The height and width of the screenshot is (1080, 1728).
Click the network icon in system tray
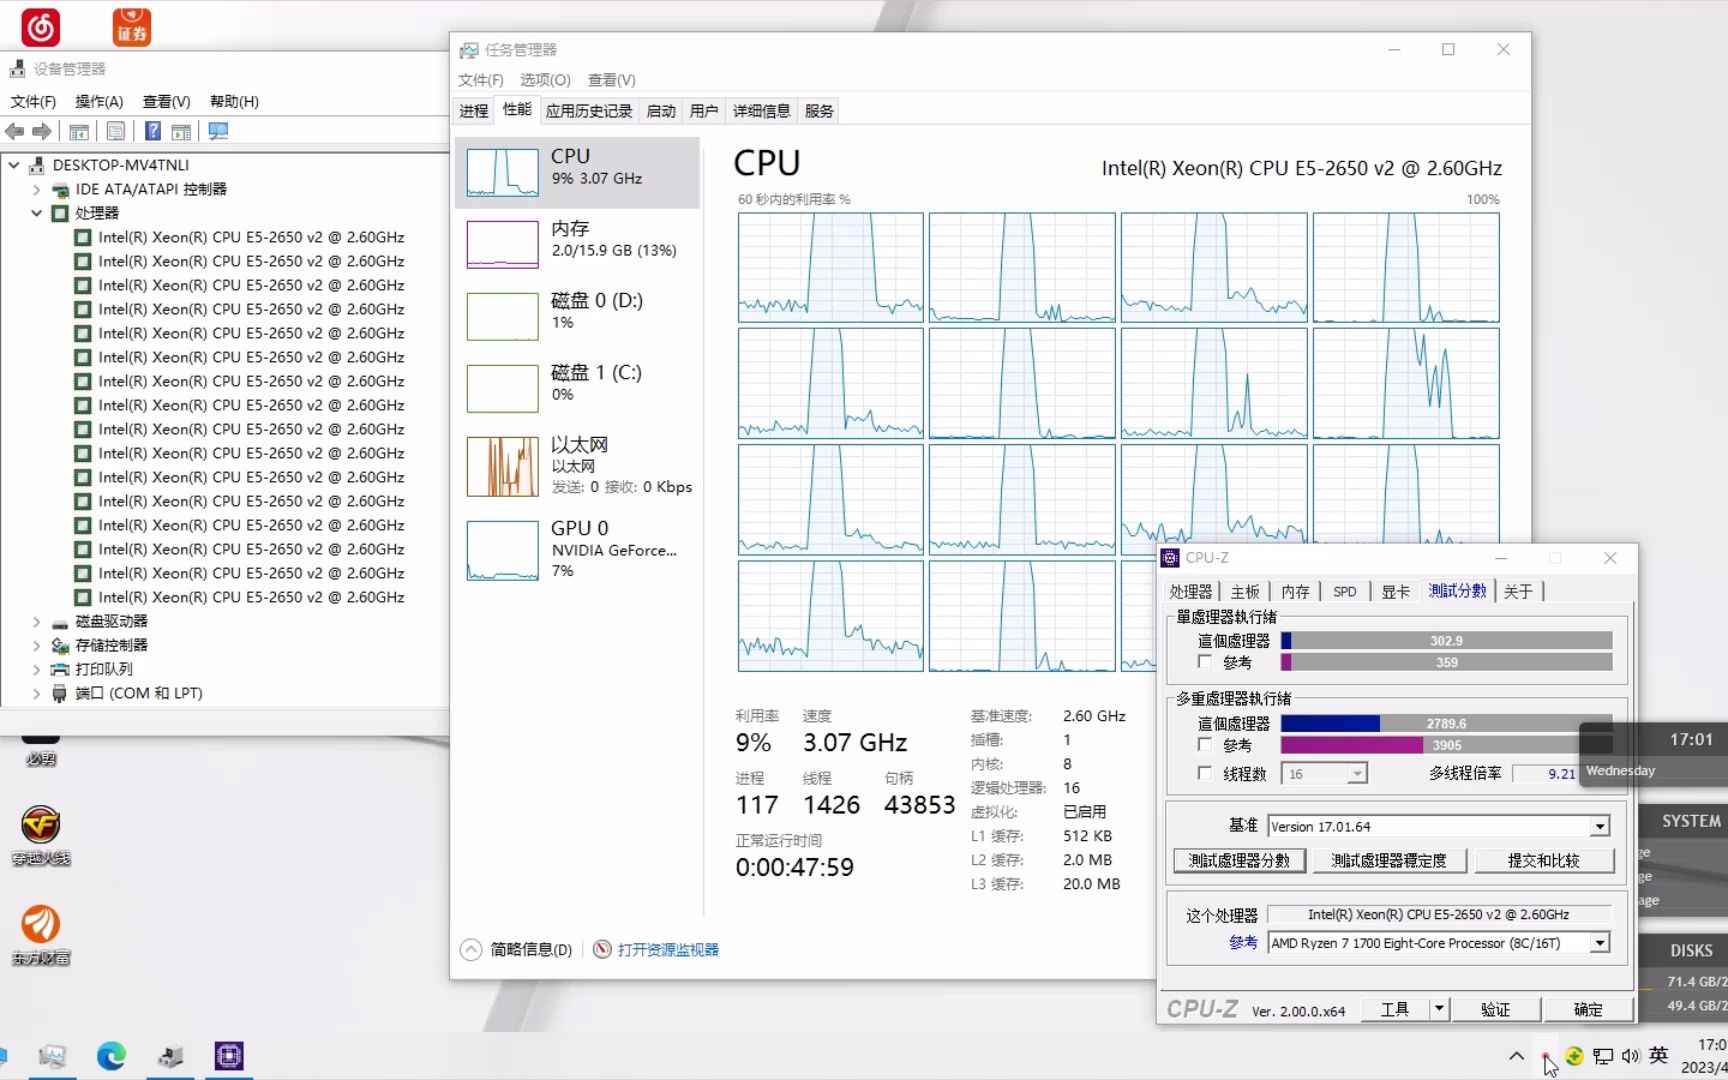point(1603,1056)
